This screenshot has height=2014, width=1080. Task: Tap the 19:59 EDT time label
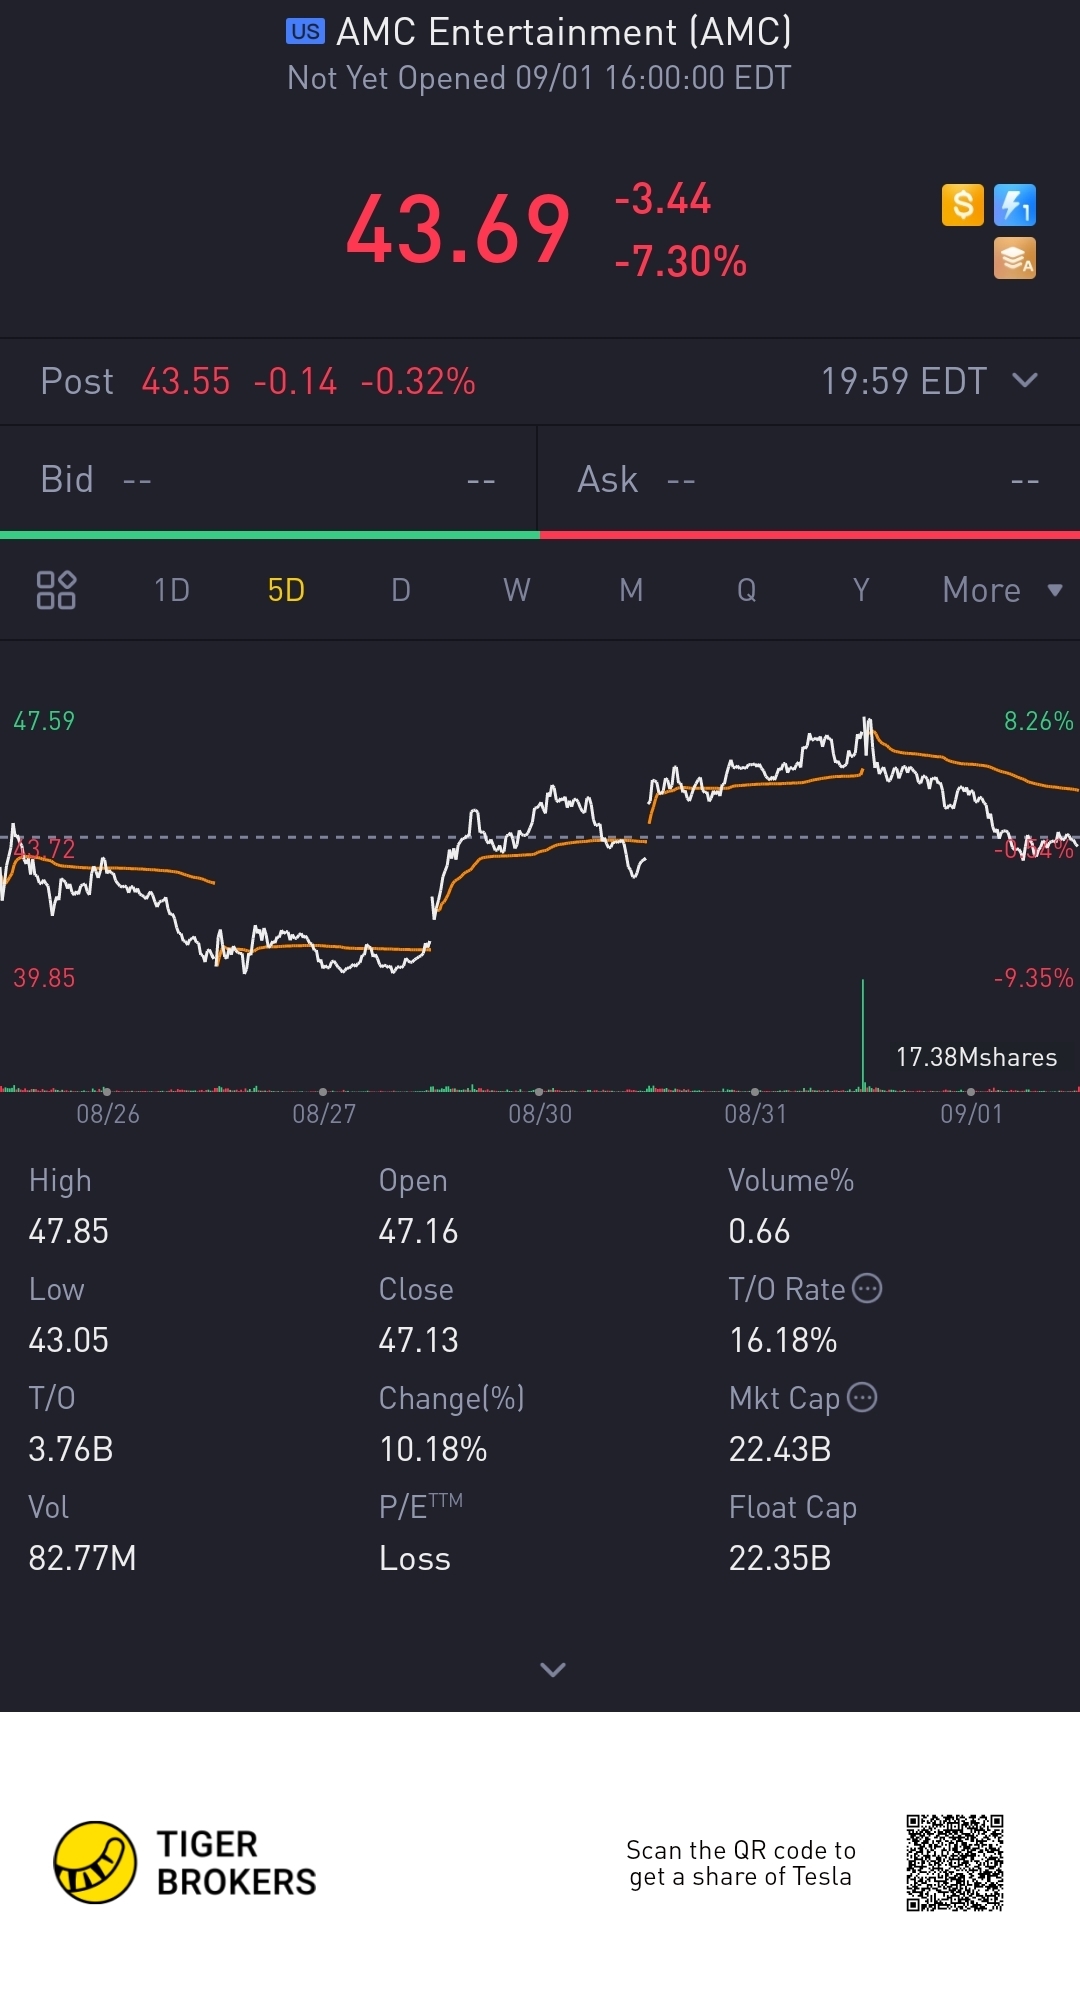pos(904,381)
